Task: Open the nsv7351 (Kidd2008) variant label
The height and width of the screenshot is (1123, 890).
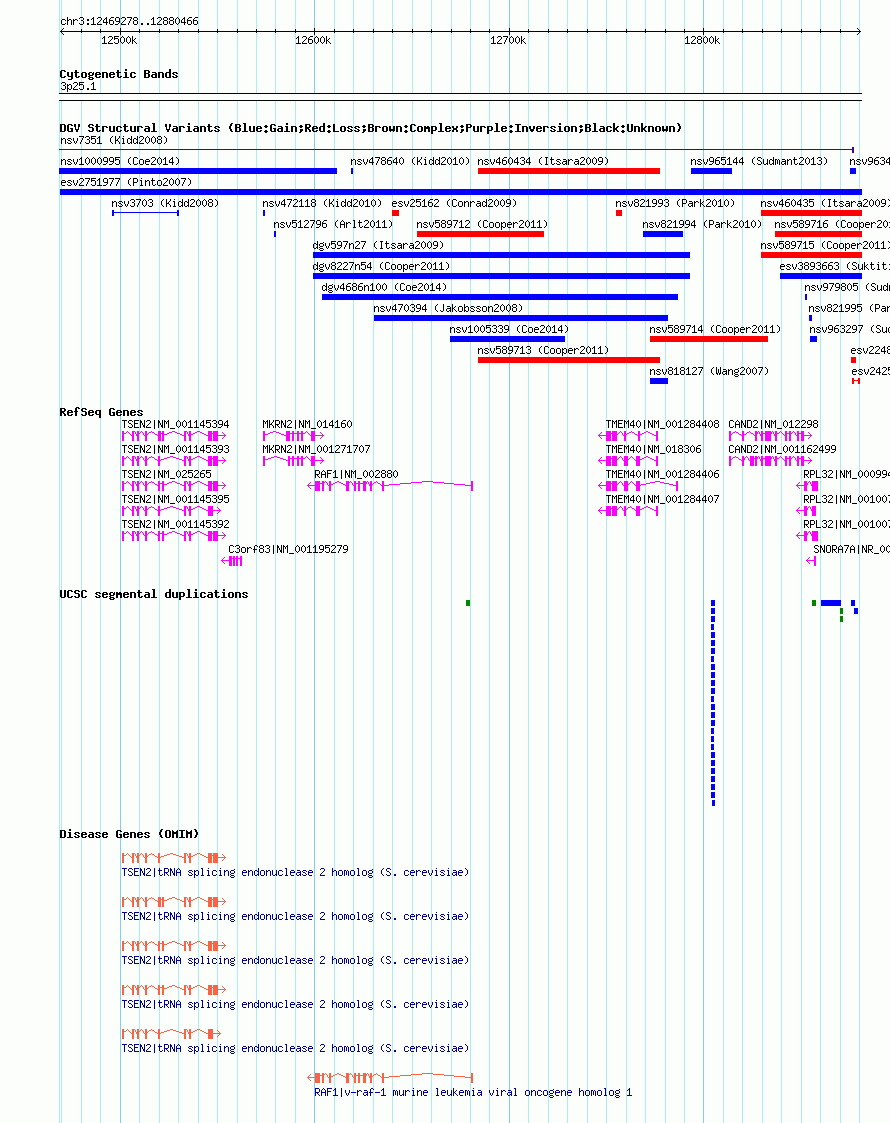Action: [114, 140]
